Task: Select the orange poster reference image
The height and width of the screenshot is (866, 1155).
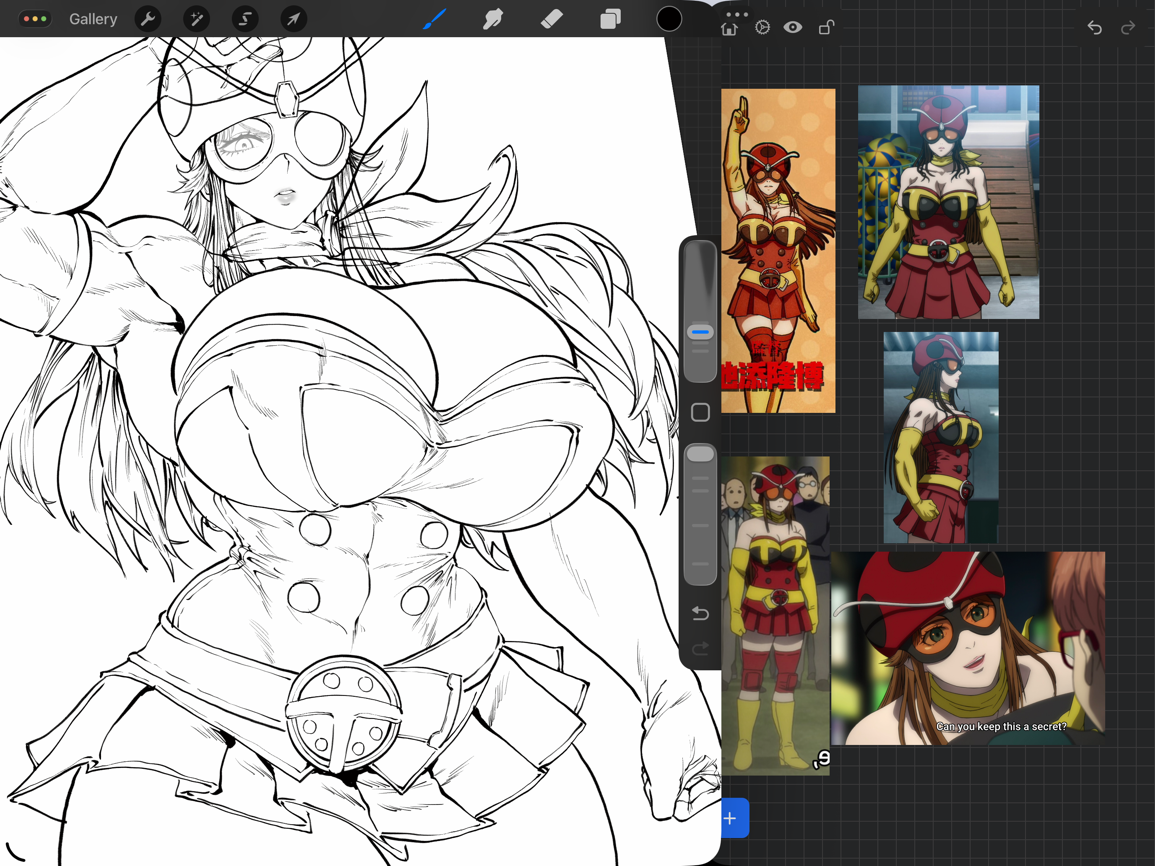Action: [778, 251]
